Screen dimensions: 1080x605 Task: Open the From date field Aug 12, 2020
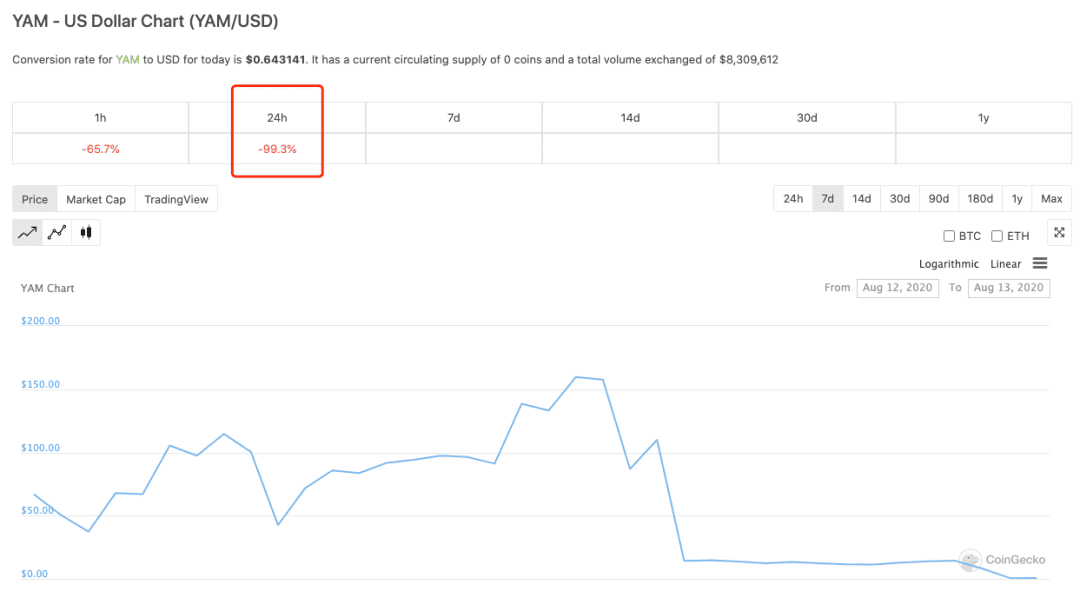point(897,287)
